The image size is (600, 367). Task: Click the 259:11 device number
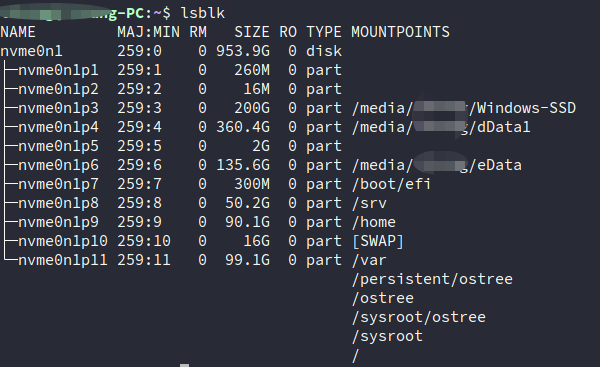144,260
